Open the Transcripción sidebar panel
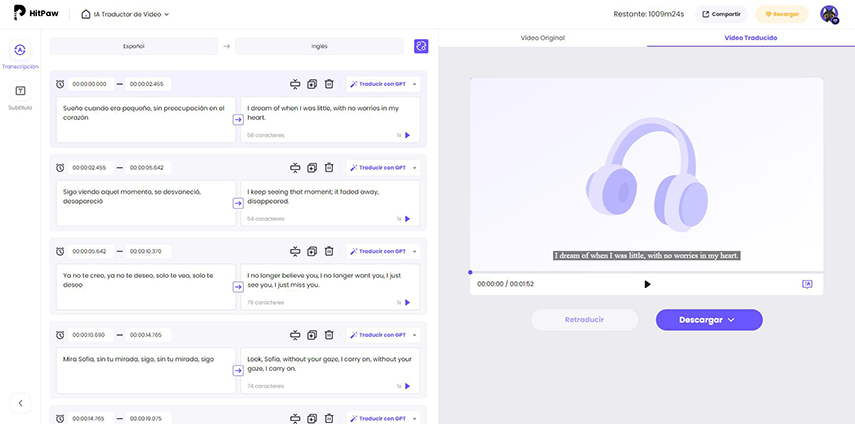This screenshot has height=424, width=855. click(20, 55)
